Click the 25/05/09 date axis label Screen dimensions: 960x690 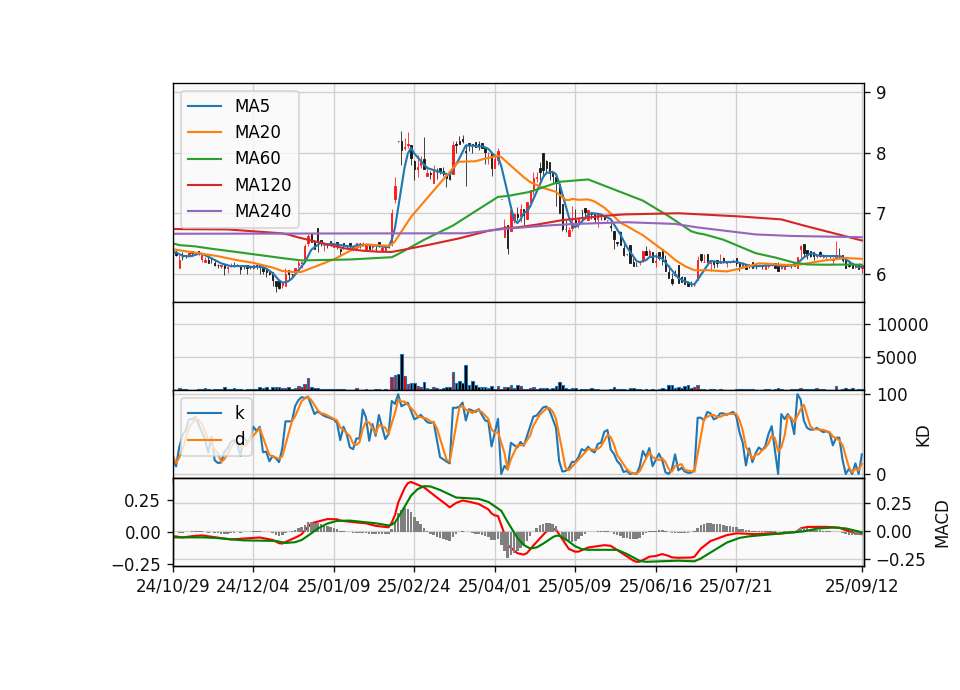pyautogui.click(x=574, y=587)
